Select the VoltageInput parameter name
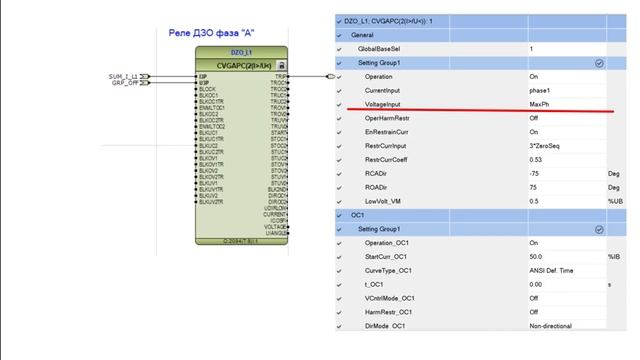Image resolution: width=640 pixels, height=360 pixels. click(x=382, y=104)
